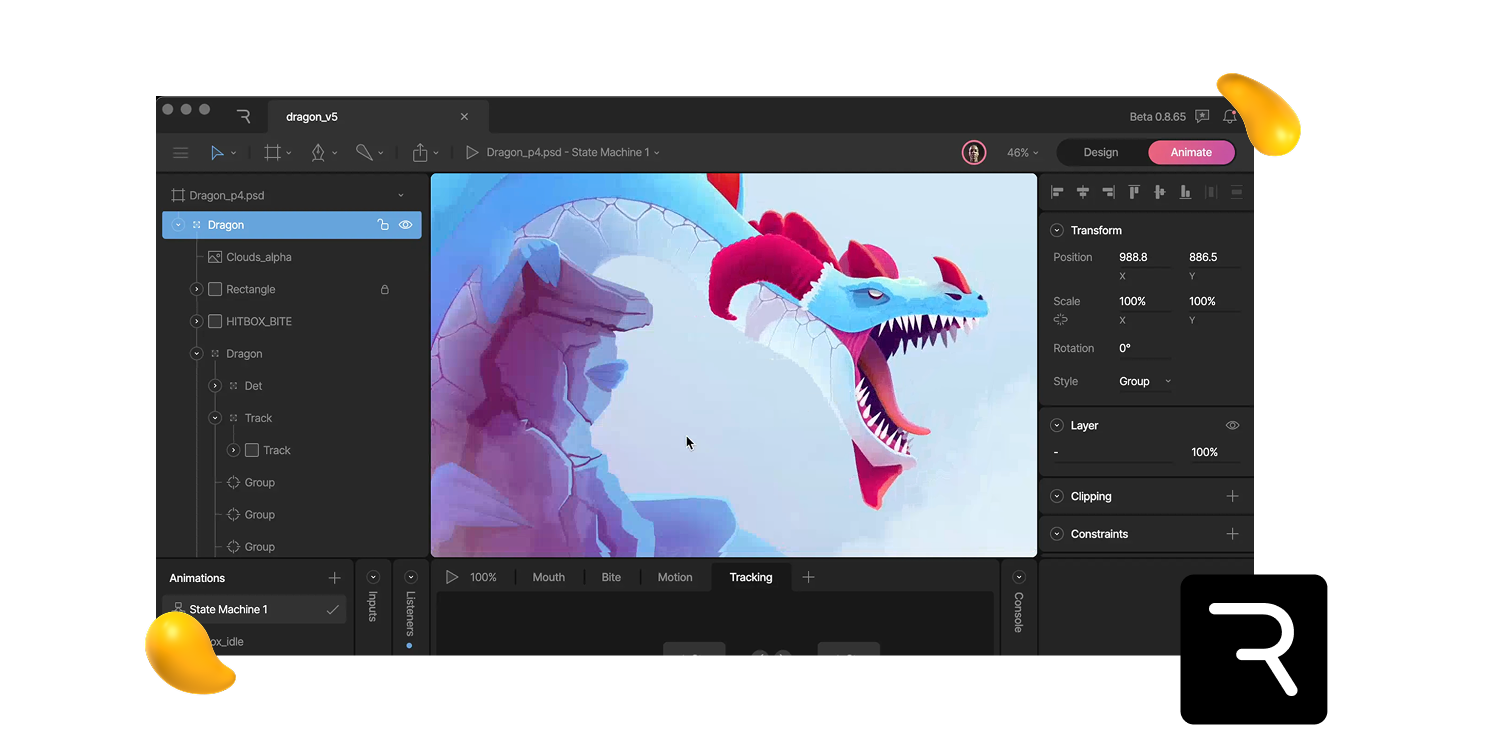Toggle the scale proportion link icon
Screen dimensions: 1500x750
(x=1060, y=320)
